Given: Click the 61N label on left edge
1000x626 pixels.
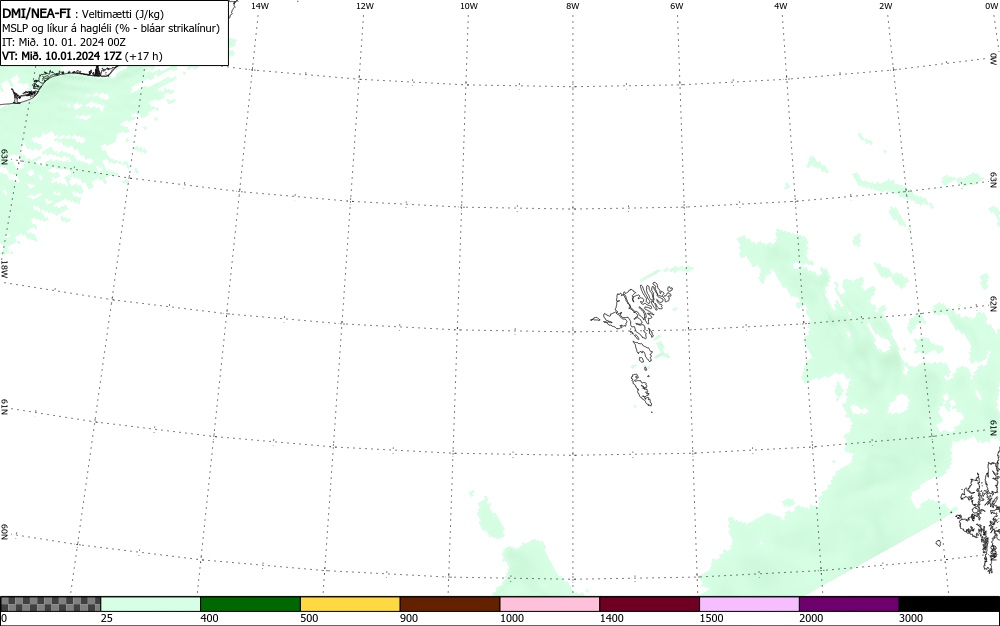Looking at the screenshot, I should [4, 407].
